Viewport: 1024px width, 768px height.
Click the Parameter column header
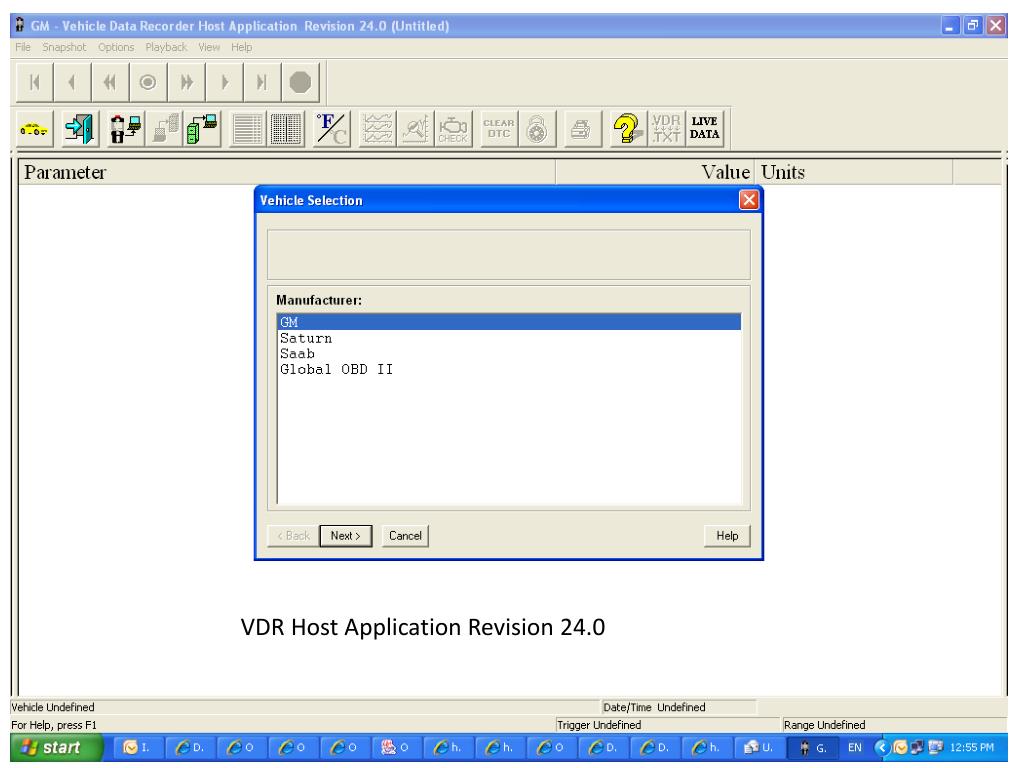coord(286,172)
